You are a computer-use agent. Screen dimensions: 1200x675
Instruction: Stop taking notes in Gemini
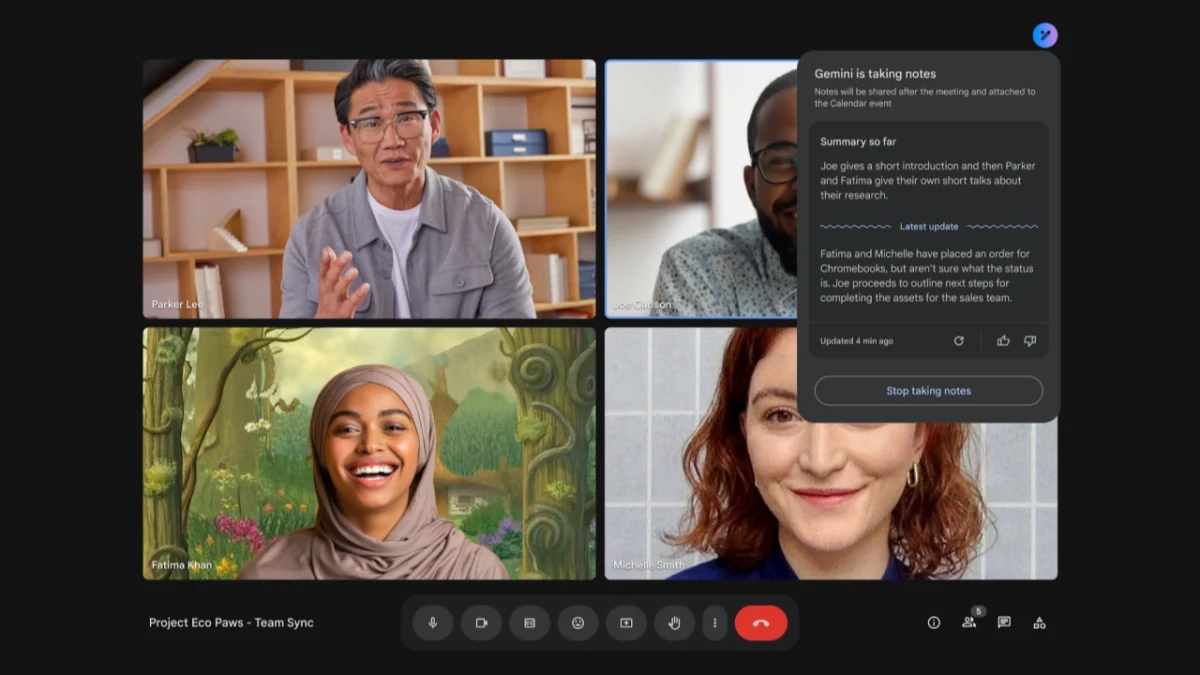pyautogui.click(x=928, y=390)
